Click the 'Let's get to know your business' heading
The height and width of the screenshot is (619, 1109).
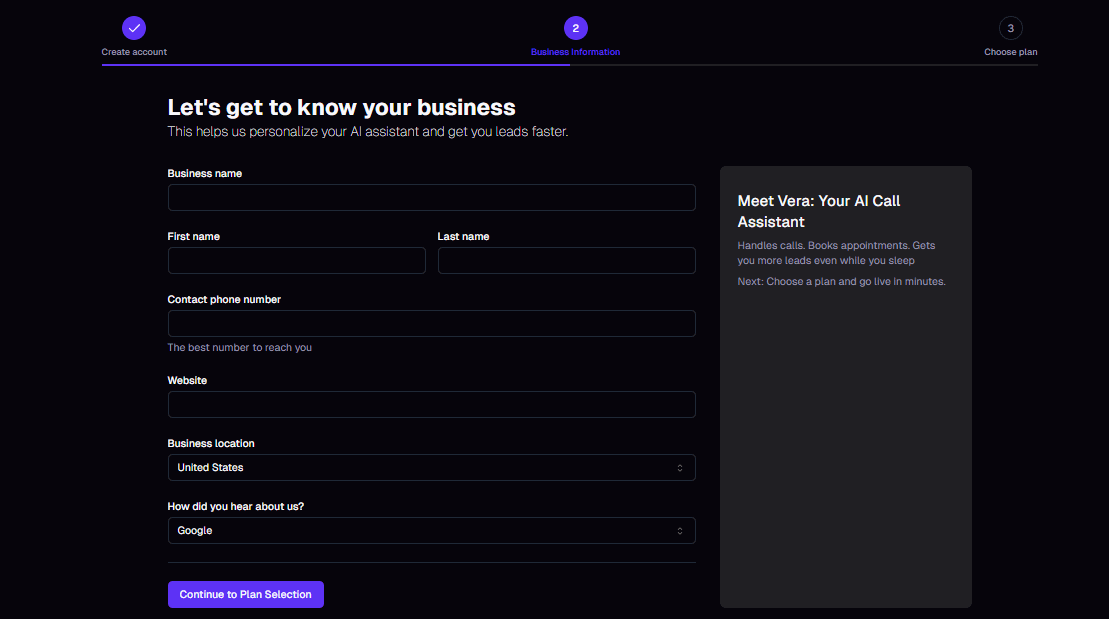click(x=341, y=108)
